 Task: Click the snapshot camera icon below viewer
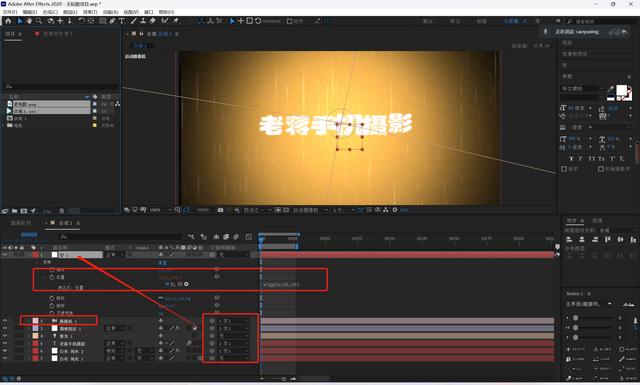pos(220,210)
